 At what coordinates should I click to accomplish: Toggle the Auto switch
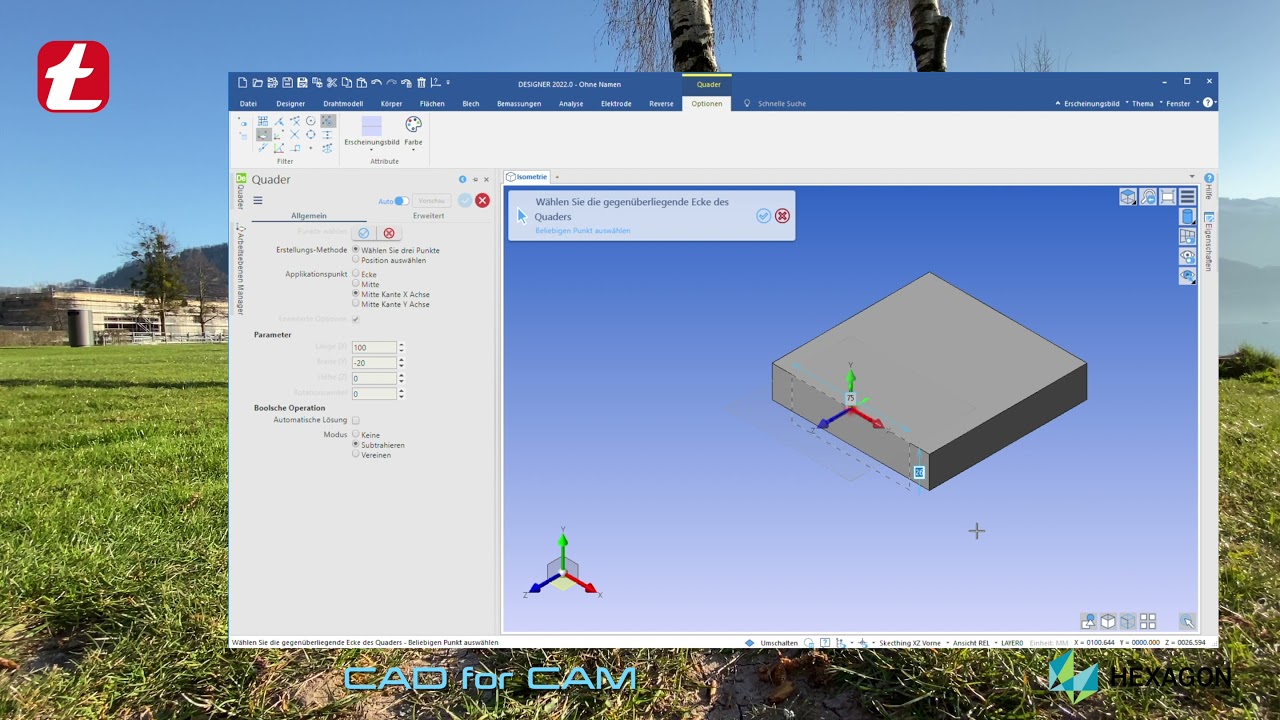[x=401, y=201]
